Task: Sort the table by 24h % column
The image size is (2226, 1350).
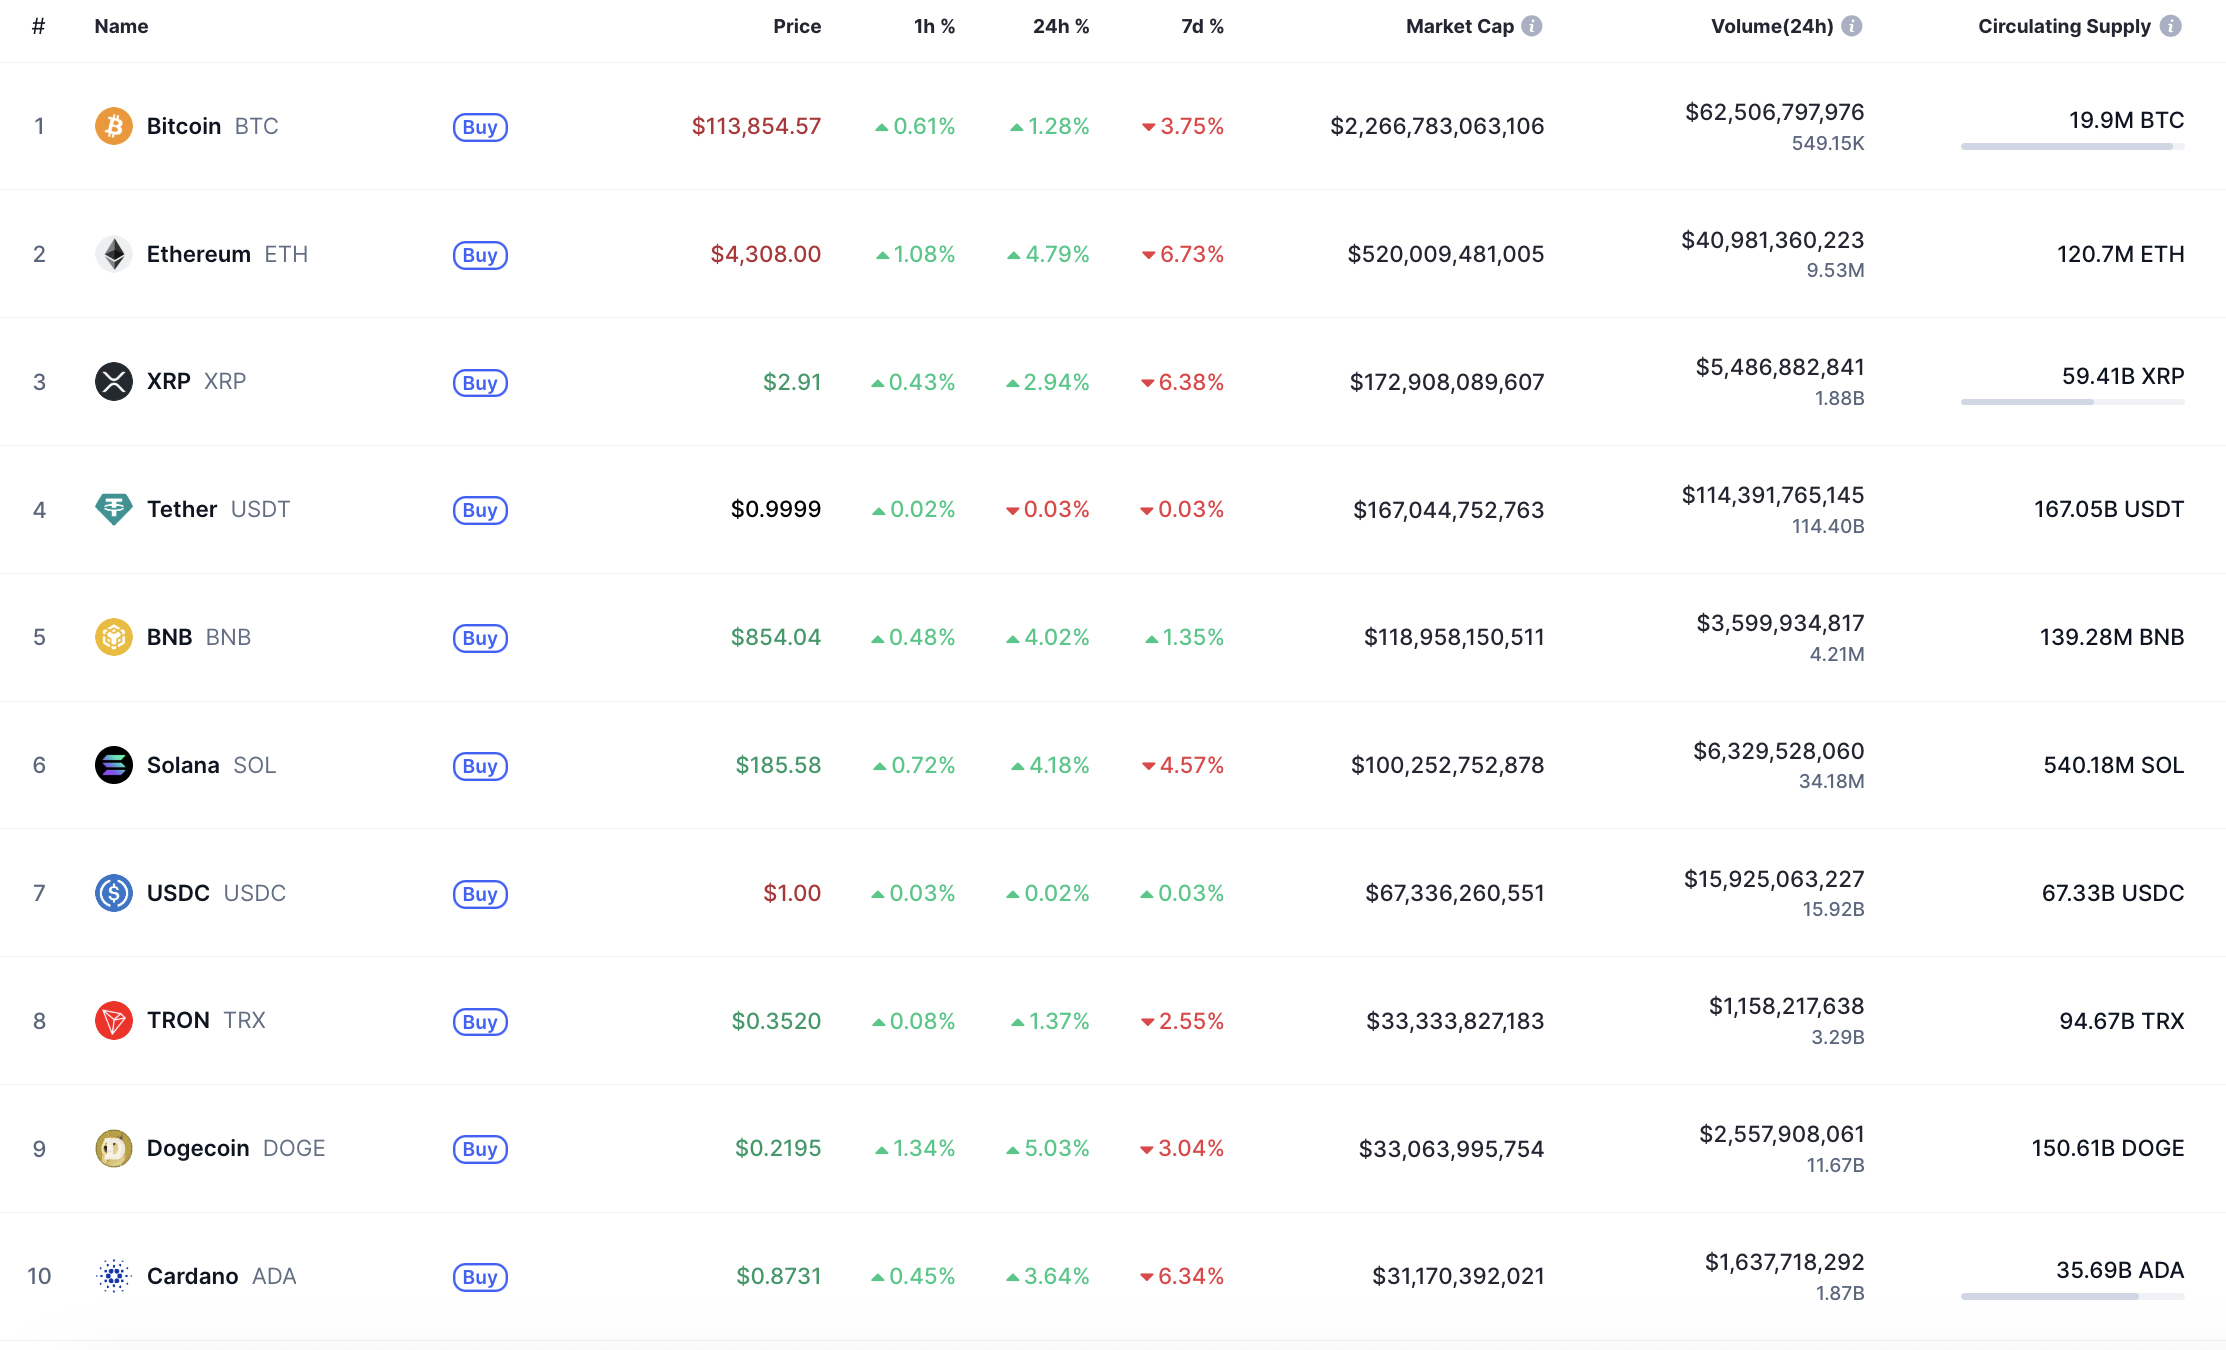Action: coord(1061,26)
